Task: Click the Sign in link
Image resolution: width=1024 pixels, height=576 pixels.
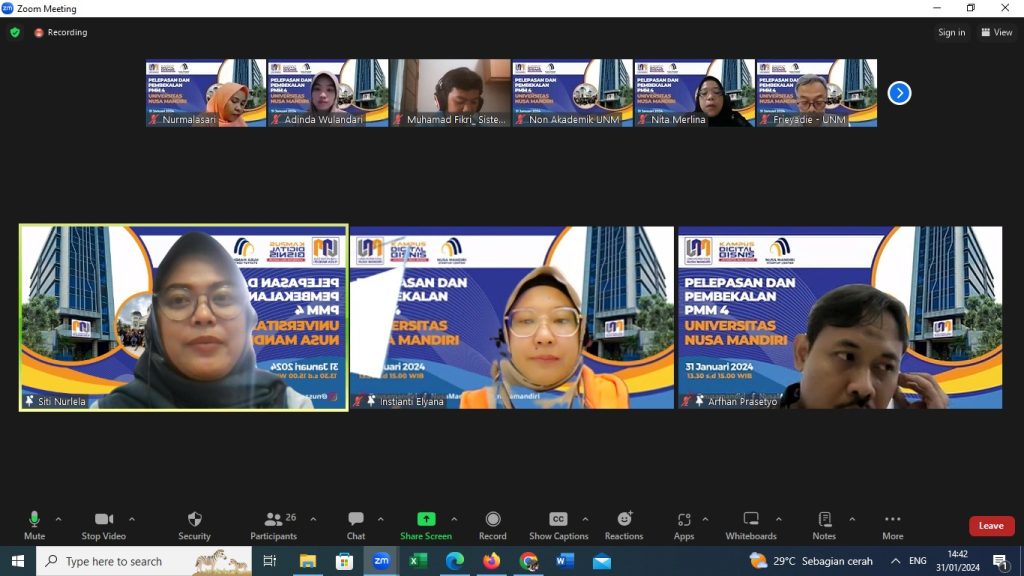Action: (952, 32)
